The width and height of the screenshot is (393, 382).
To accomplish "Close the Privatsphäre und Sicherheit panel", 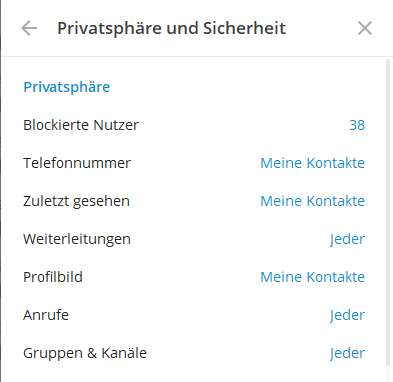I will (365, 28).
